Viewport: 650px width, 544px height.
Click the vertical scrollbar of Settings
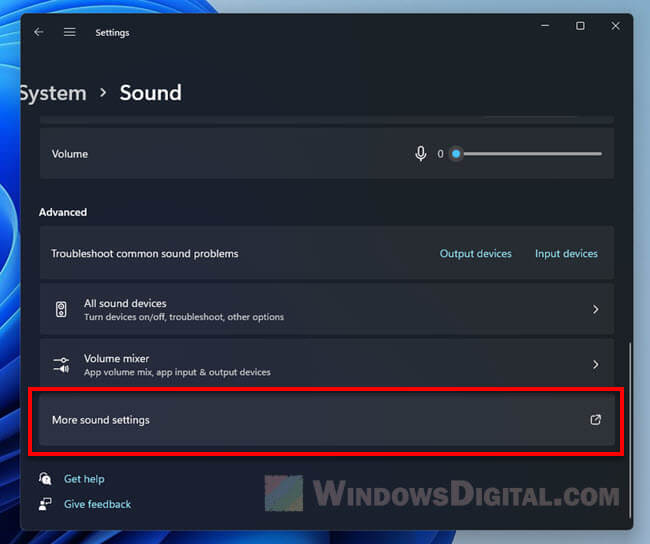point(630,430)
